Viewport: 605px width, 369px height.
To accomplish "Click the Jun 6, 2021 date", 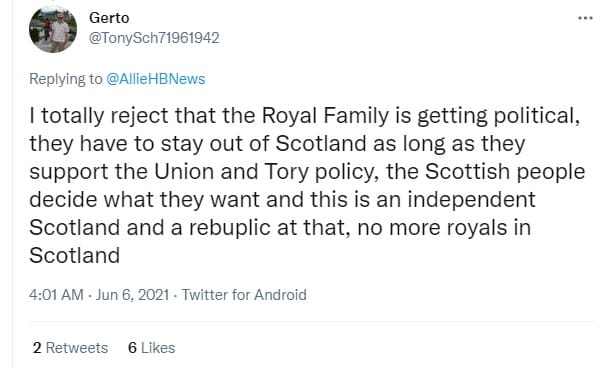I will click(132, 295).
